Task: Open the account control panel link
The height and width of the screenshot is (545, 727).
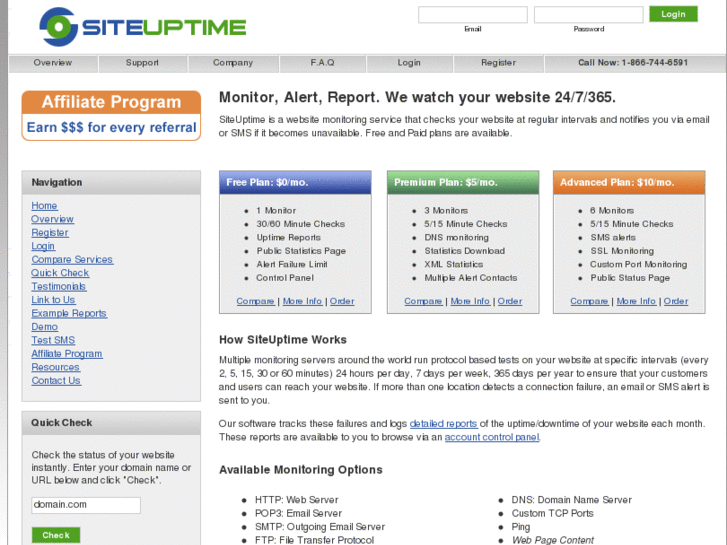Action: click(x=492, y=437)
